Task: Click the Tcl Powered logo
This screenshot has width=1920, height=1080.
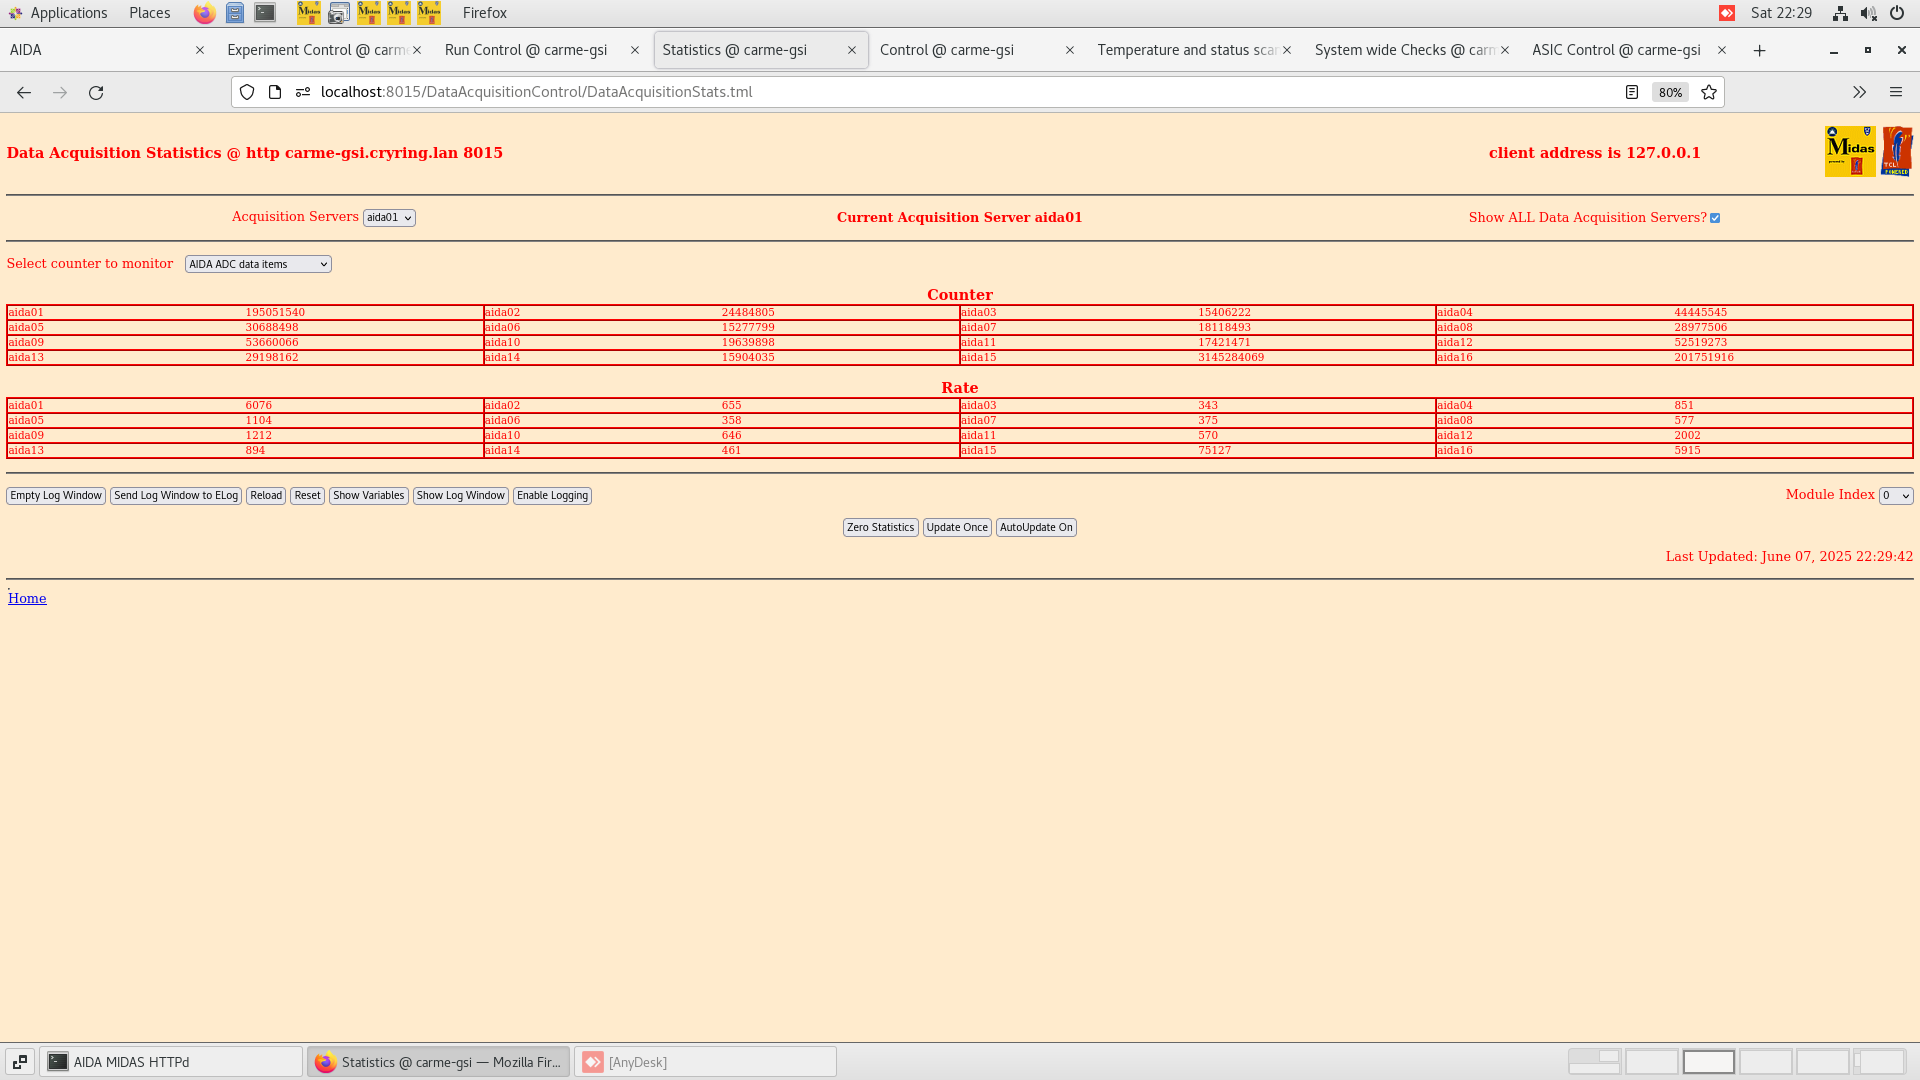Action: [x=1896, y=152]
